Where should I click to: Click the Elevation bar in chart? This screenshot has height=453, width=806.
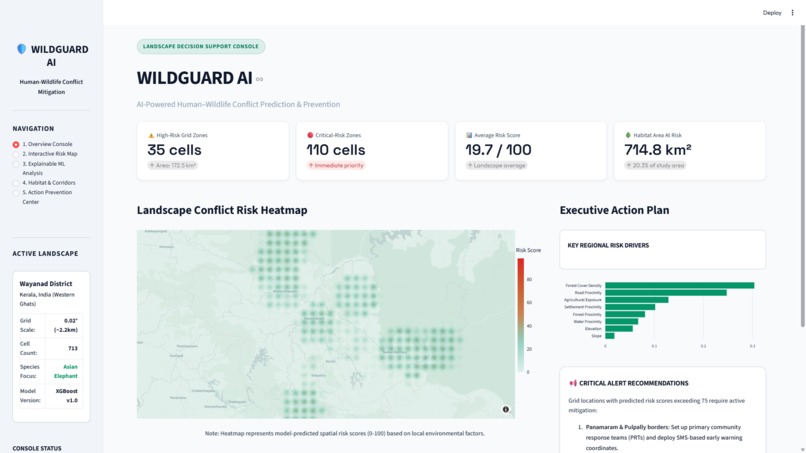click(619, 329)
